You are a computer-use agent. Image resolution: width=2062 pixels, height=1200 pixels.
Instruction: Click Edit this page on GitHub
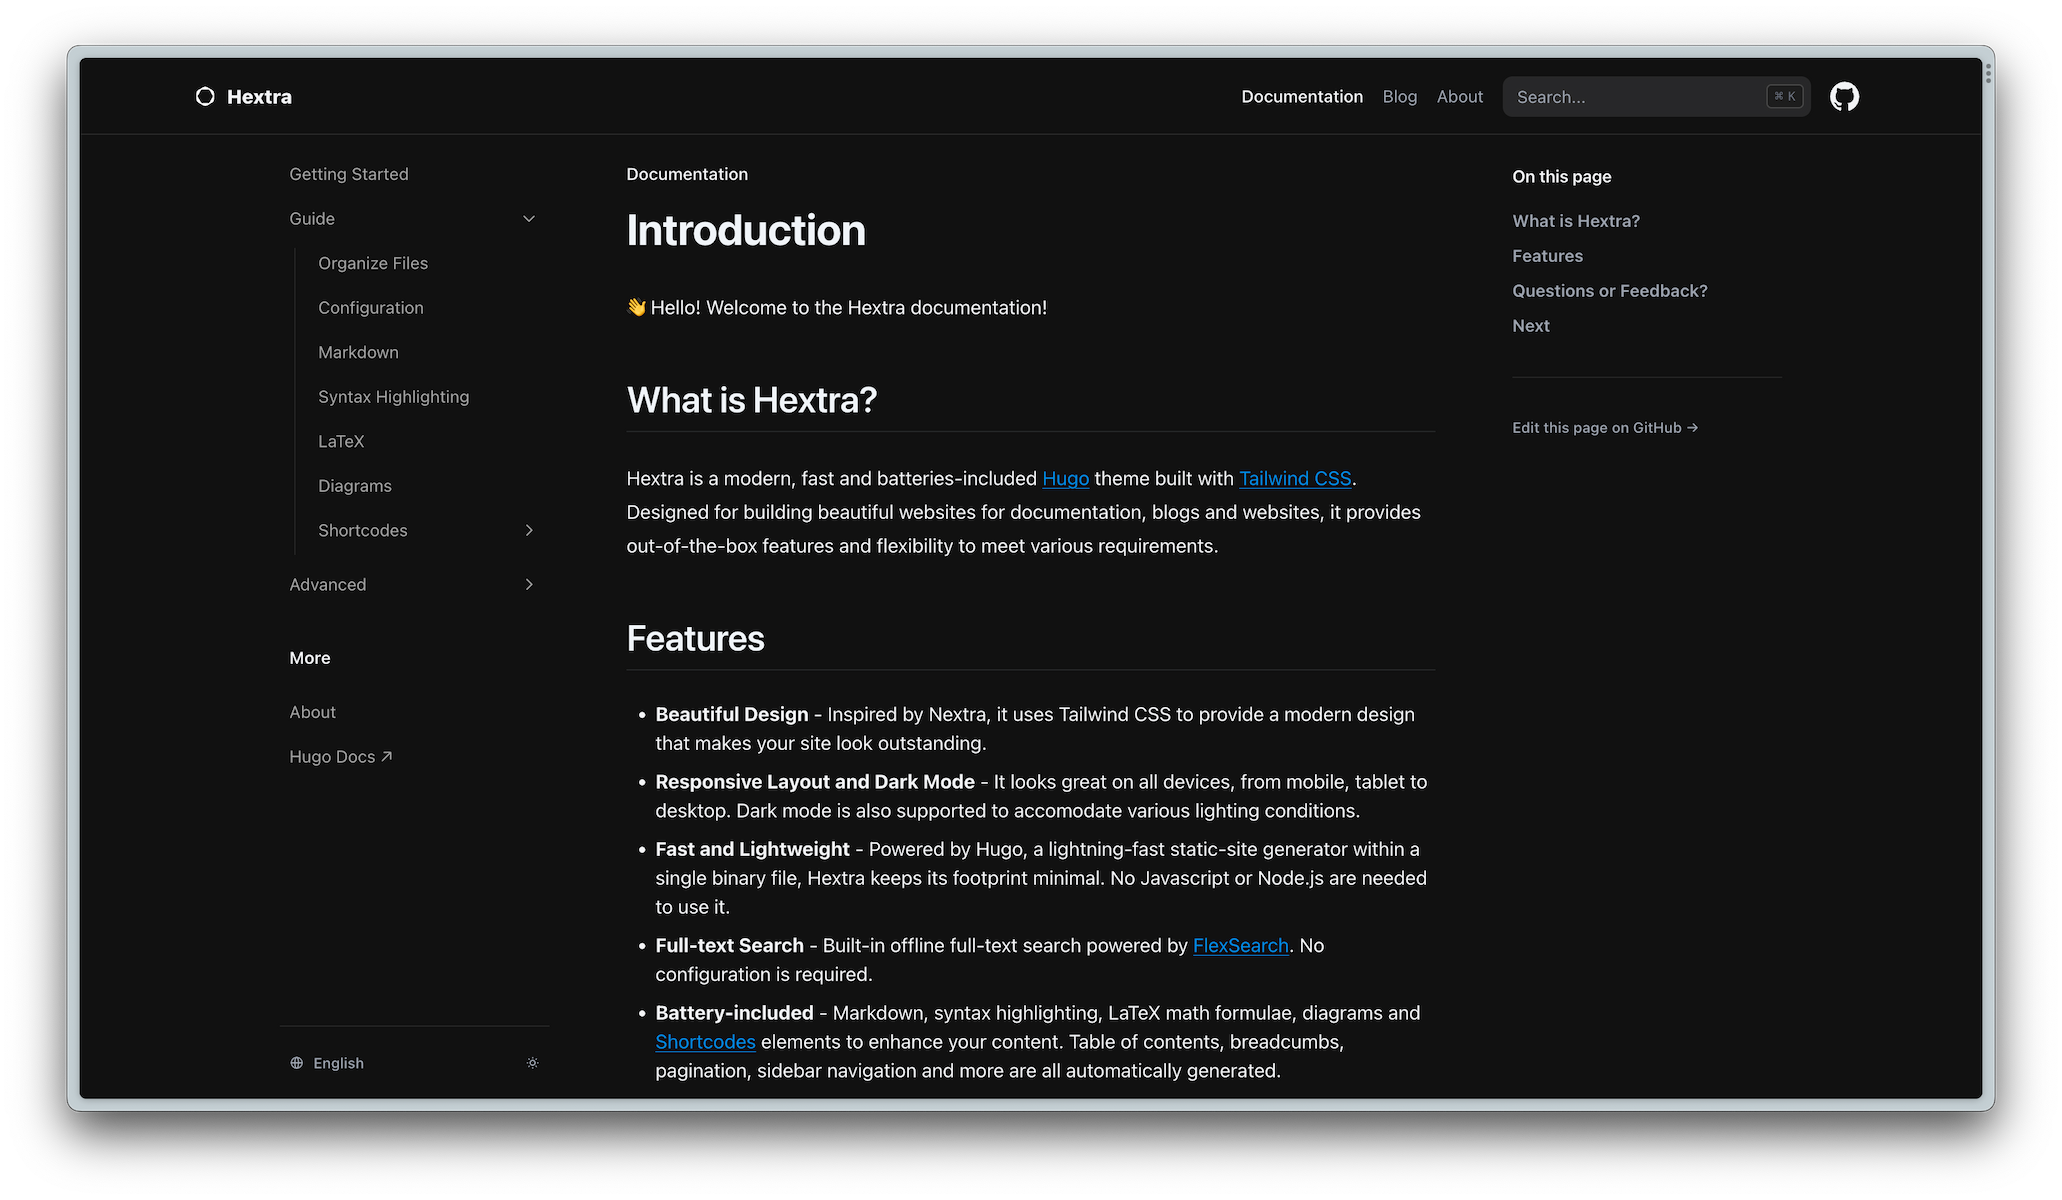pyautogui.click(x=1604, y=428)
